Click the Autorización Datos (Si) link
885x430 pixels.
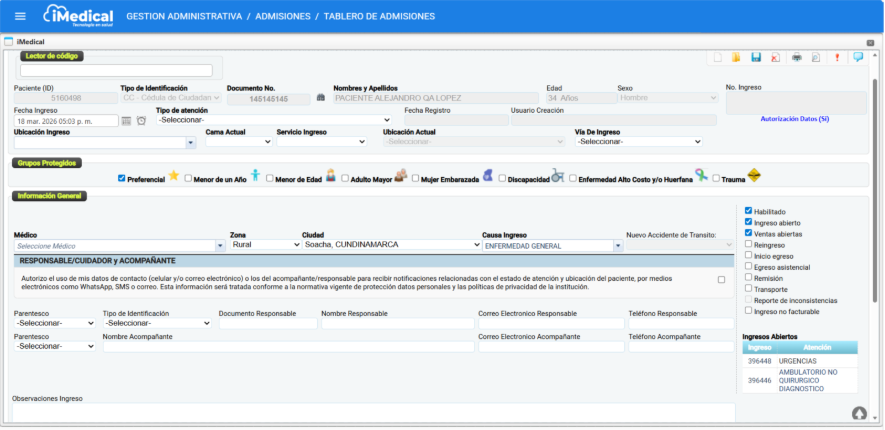coord(795,118)
